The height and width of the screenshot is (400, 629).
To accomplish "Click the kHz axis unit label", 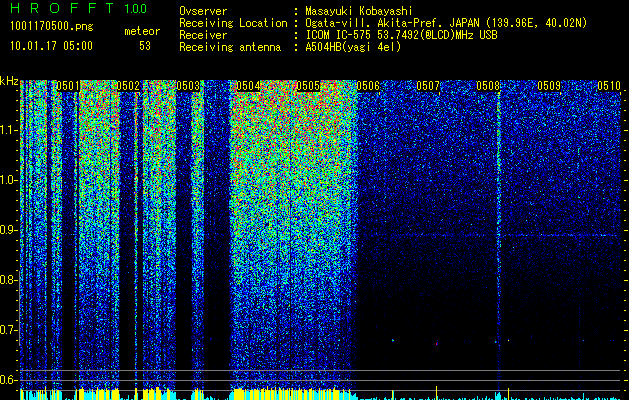I will (9, 81).
